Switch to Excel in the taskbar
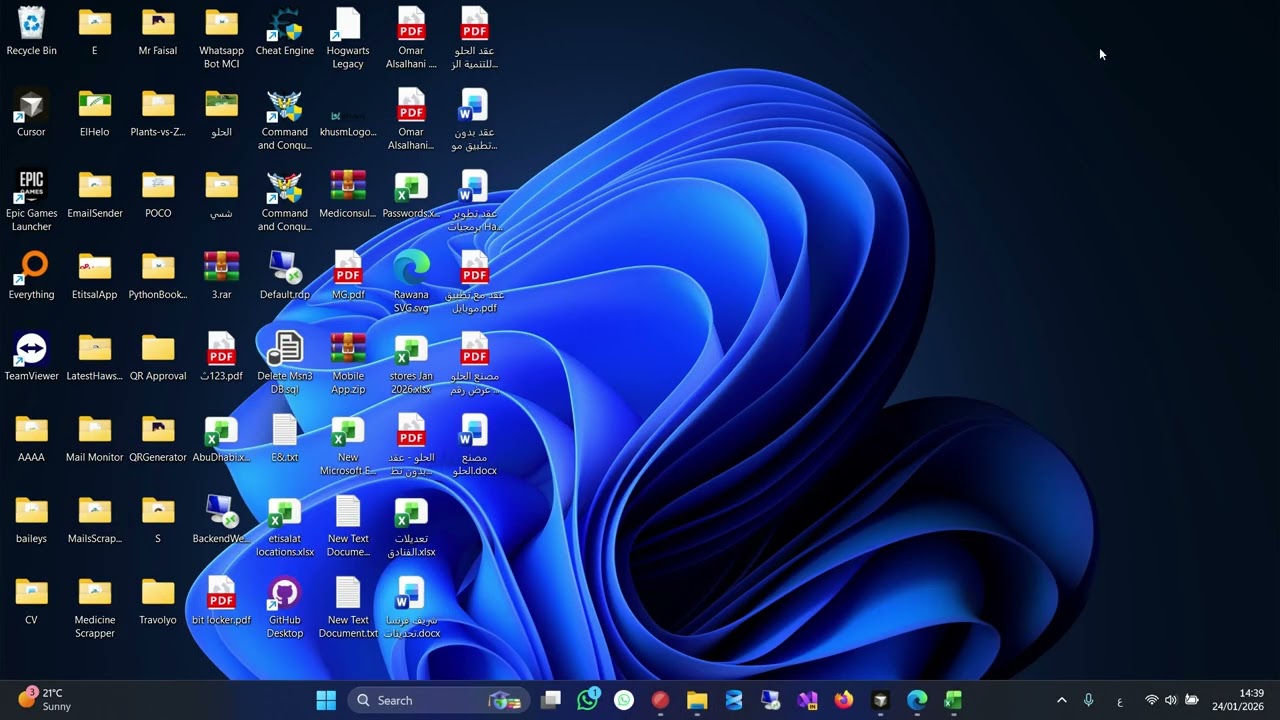Screen dimensions: 1280x720 tap(953, 700)
